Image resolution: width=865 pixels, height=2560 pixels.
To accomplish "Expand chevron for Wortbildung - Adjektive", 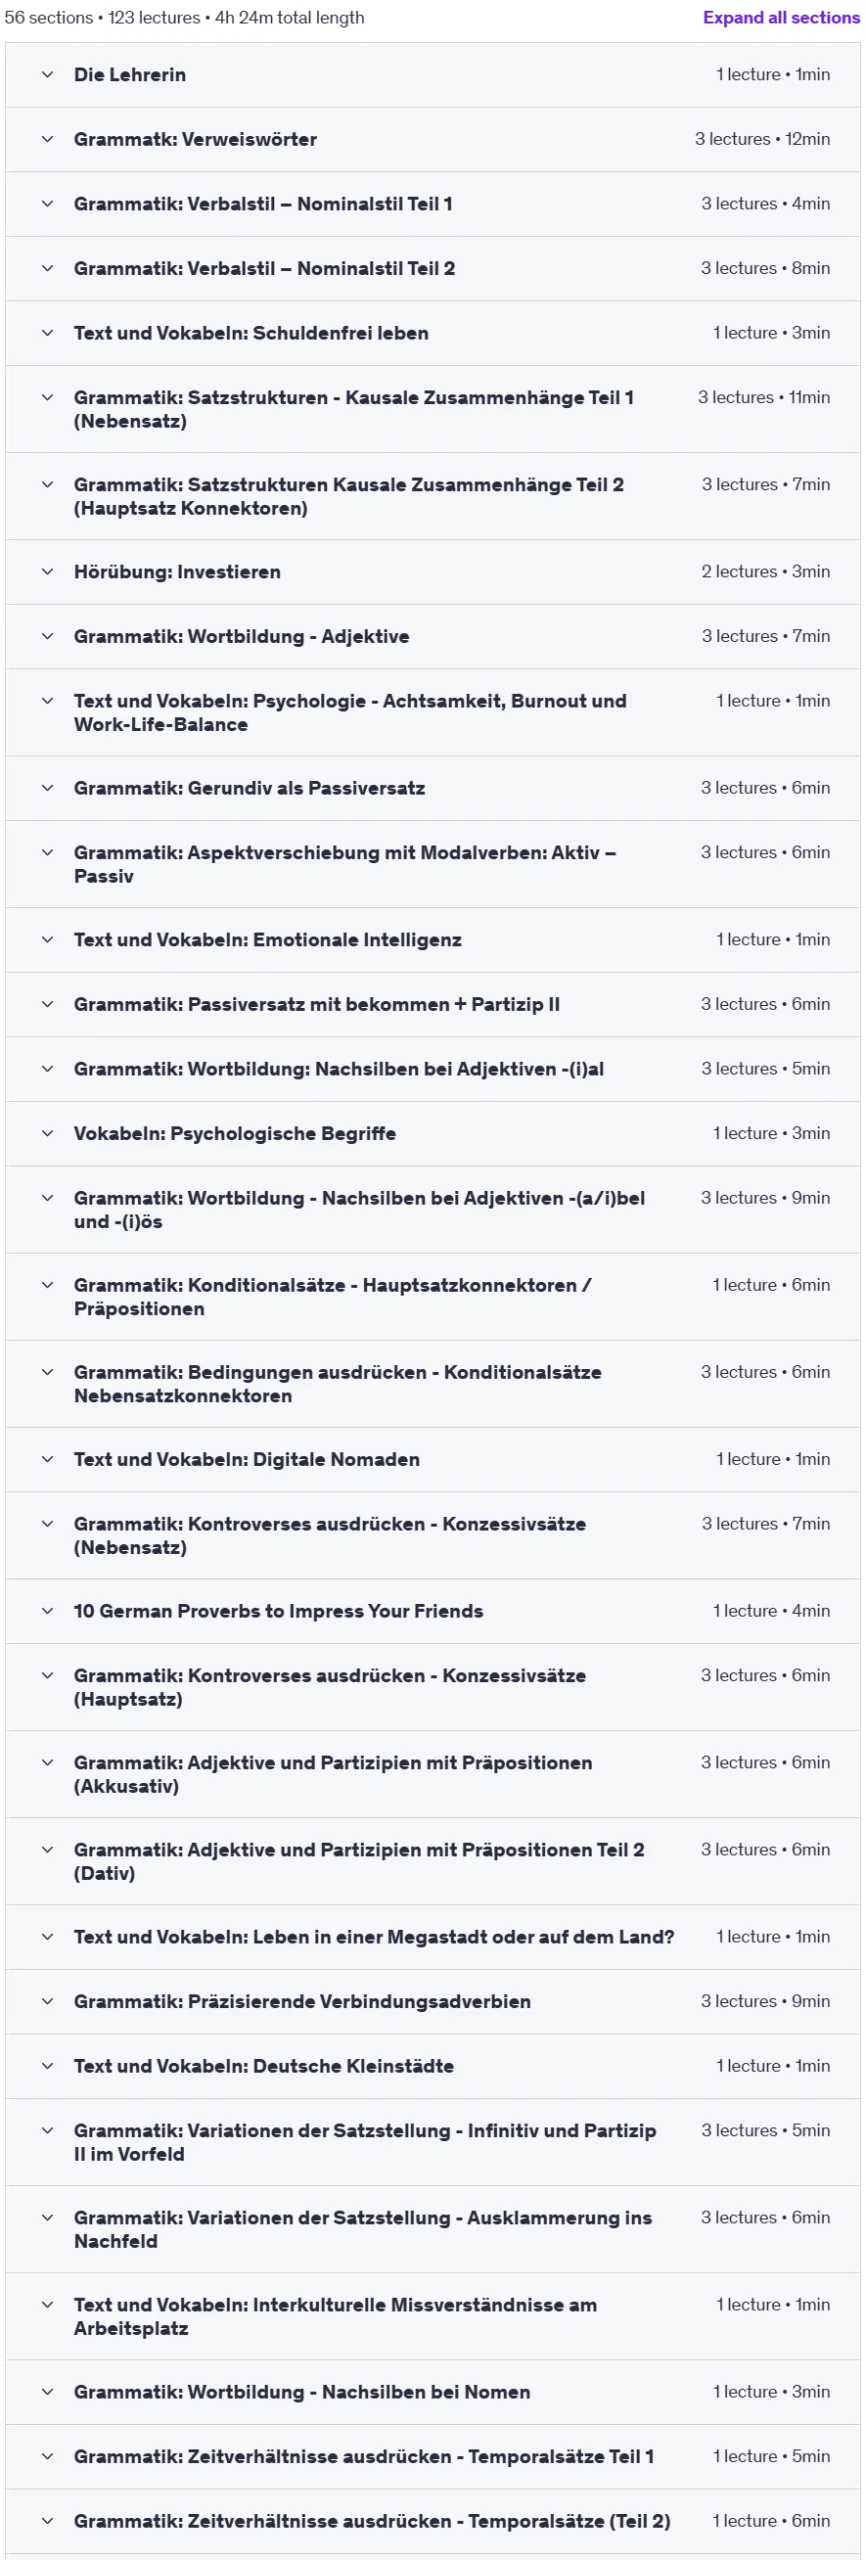I will click(47, 636).
